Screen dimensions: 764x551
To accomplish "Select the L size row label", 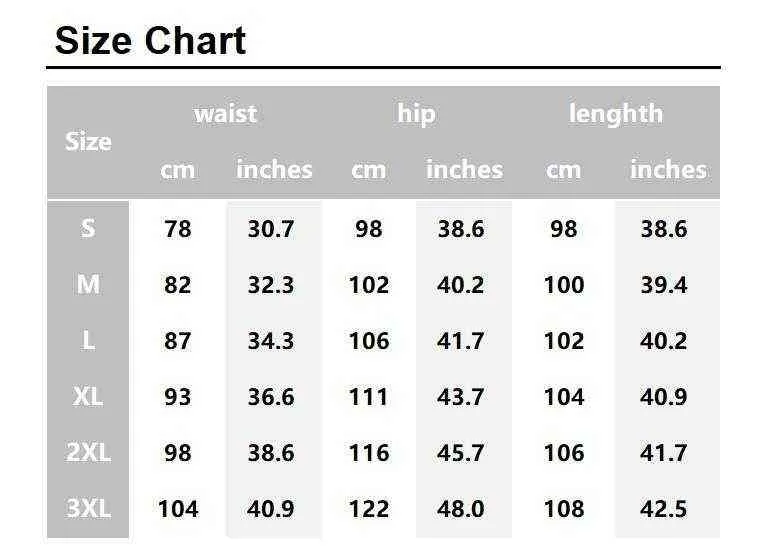I will point(88,340).
